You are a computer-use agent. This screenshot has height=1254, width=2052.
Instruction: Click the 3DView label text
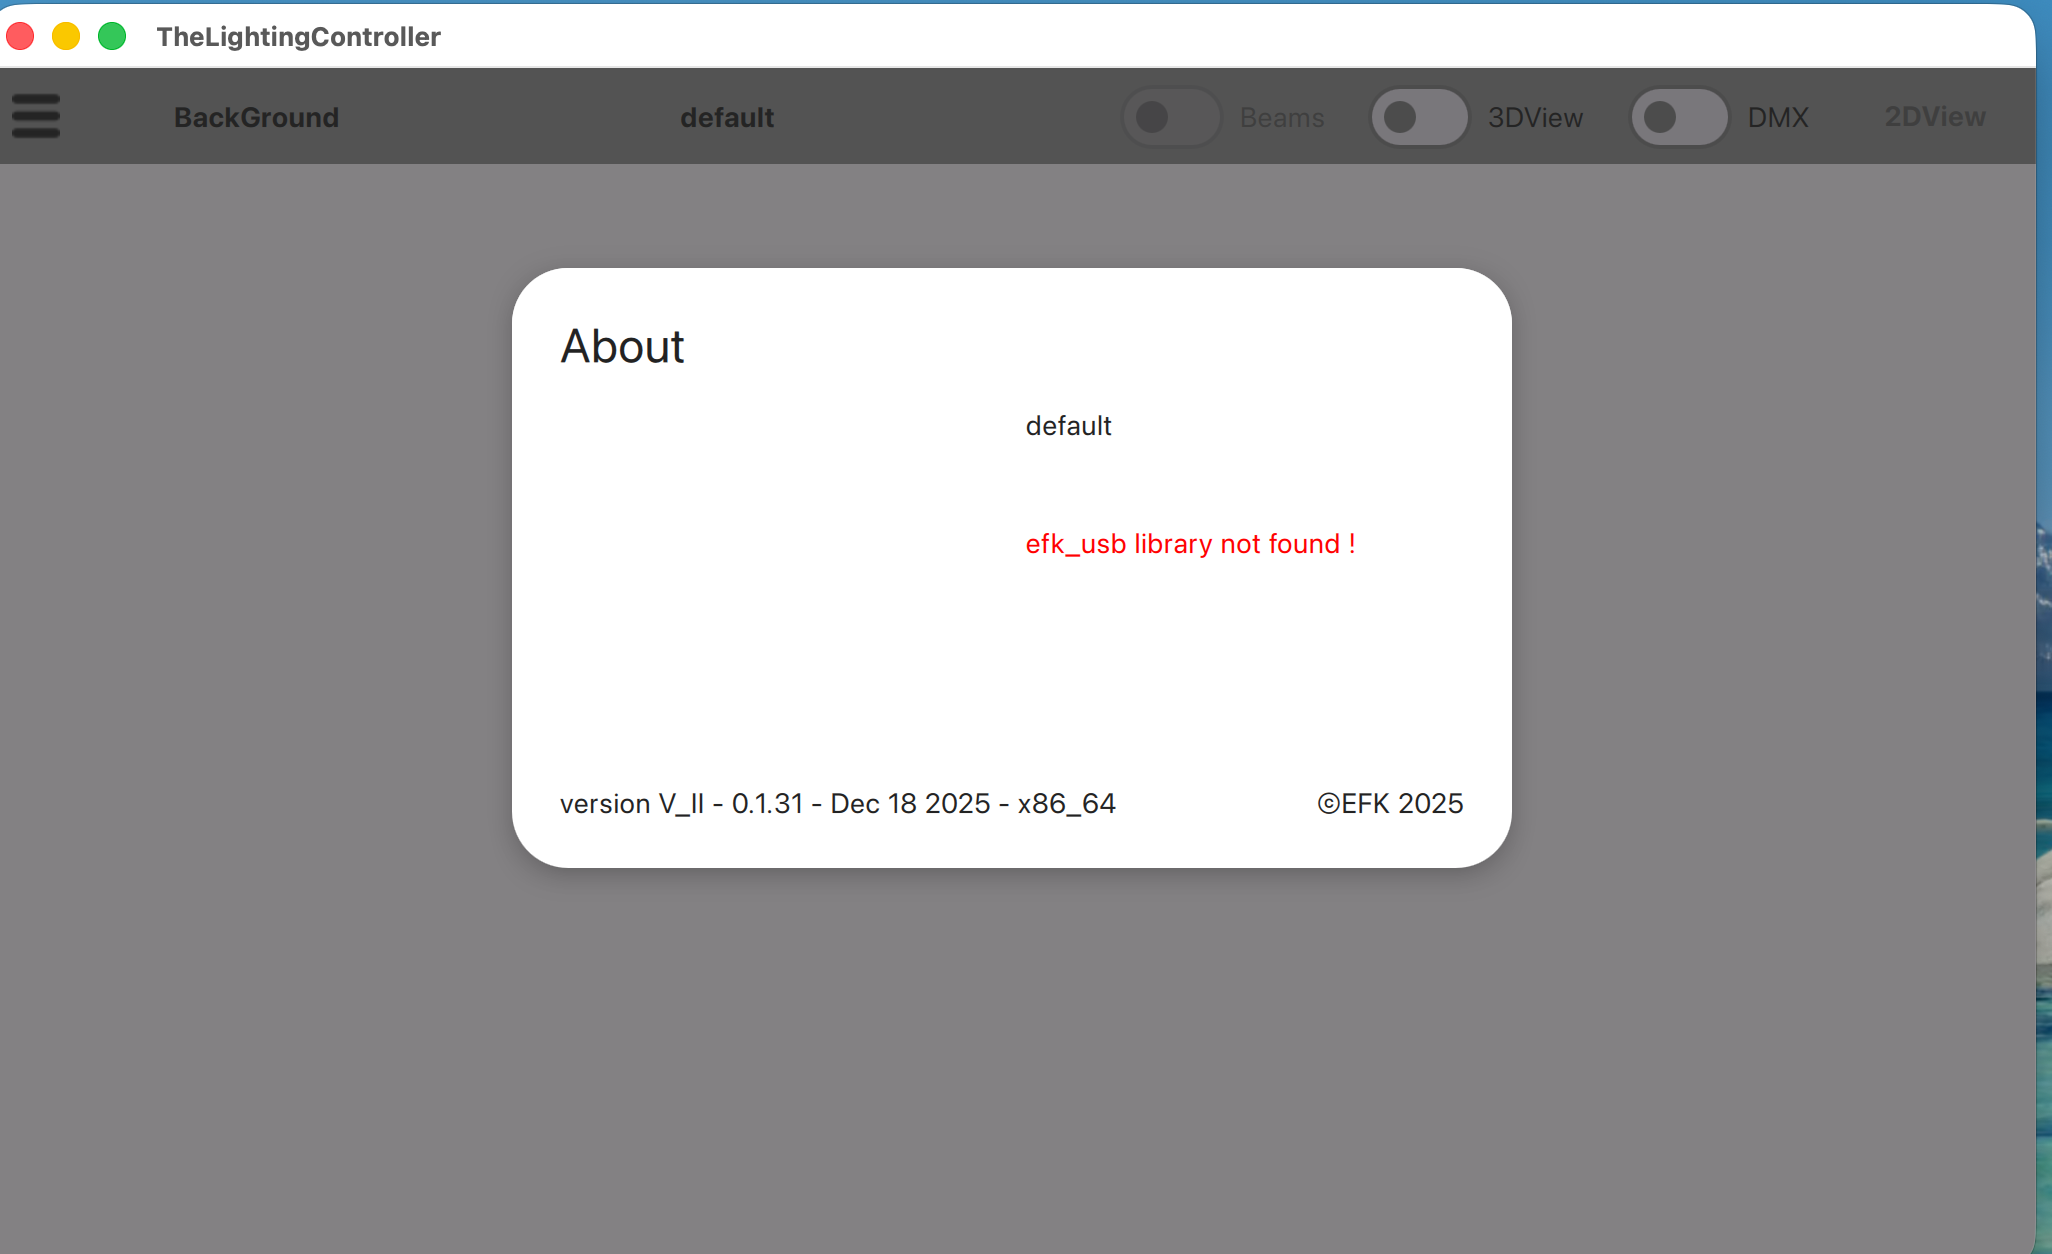click(x=1534, y=116)
